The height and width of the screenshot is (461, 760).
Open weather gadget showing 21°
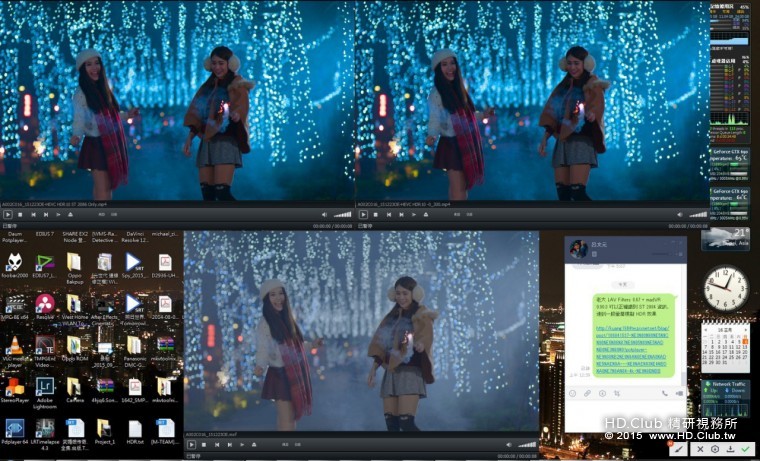click(x=726, y=238)
